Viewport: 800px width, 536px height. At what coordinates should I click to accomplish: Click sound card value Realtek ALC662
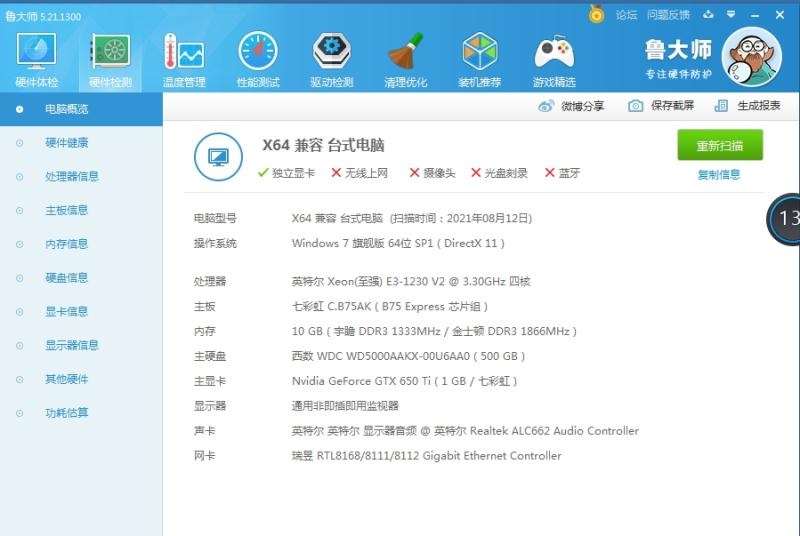(x=465, y=431)
